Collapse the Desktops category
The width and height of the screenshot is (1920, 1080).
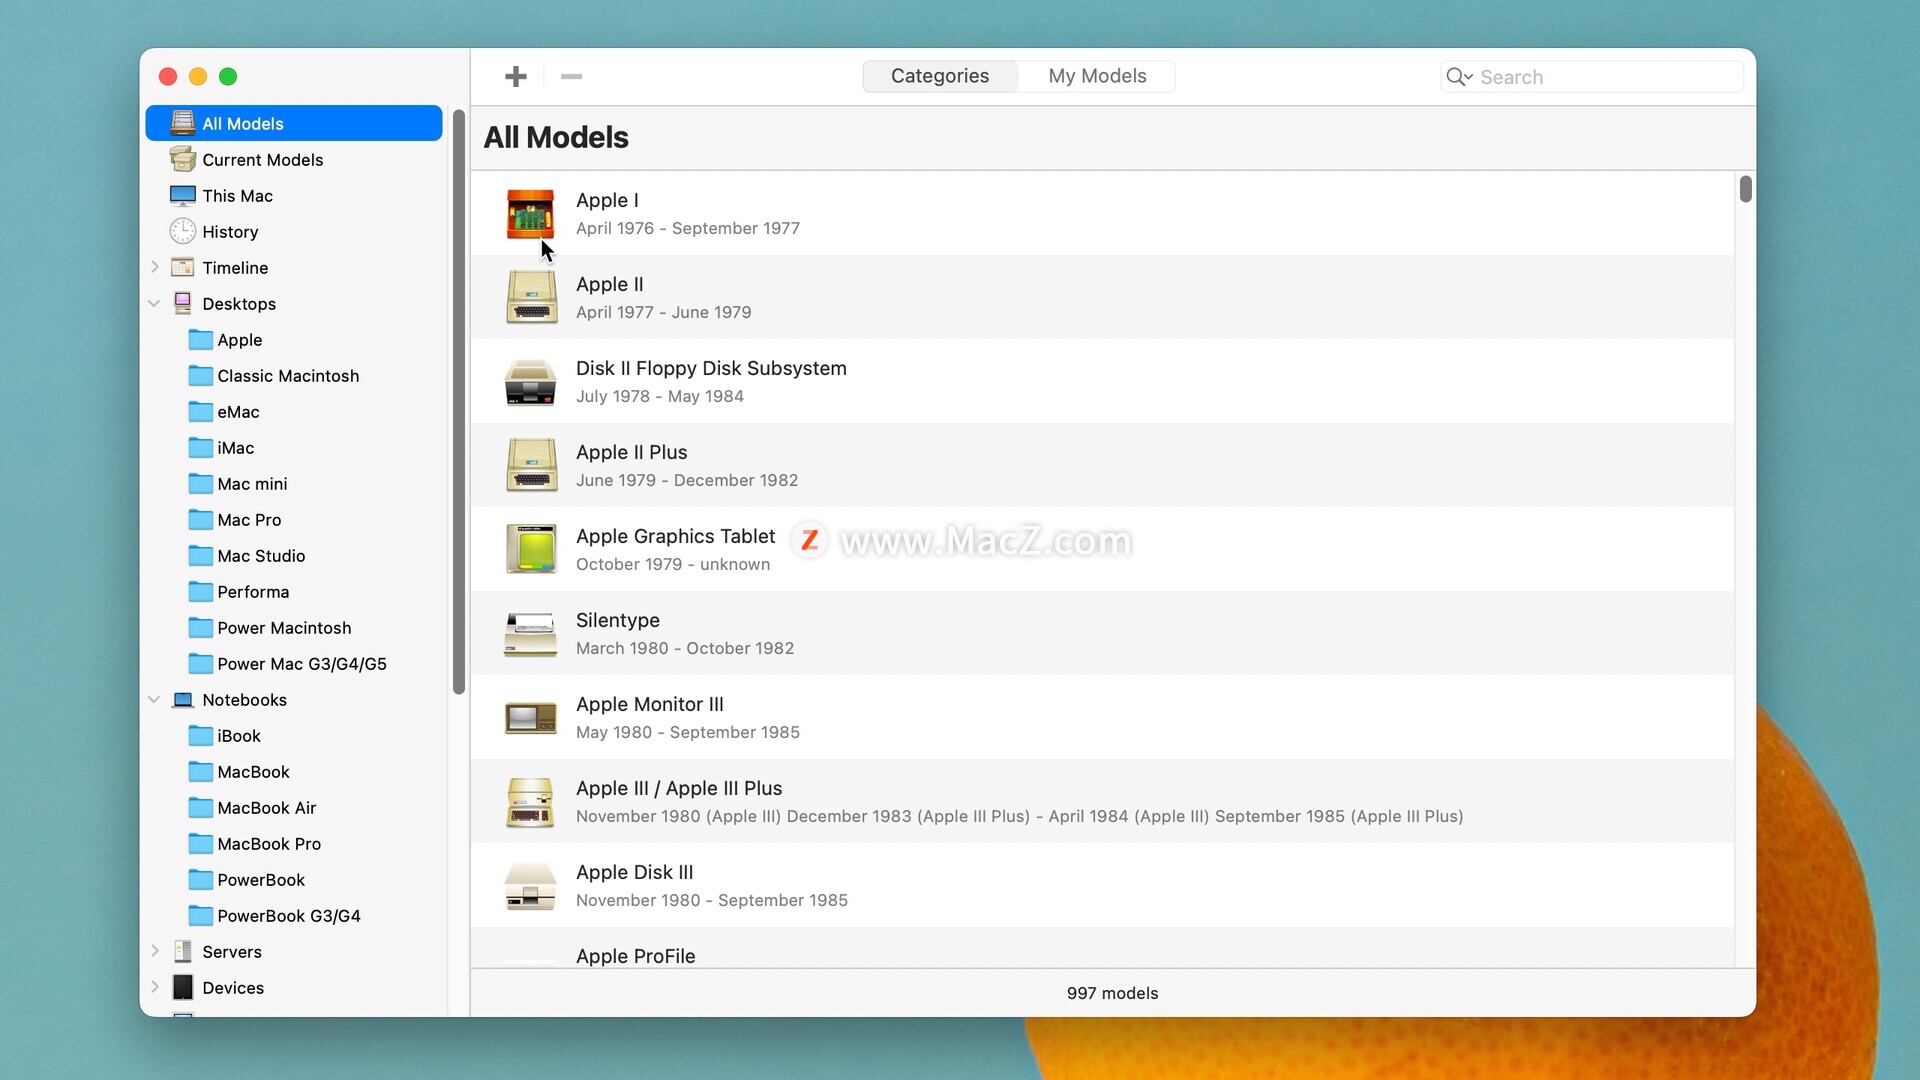click(x=155, y=303)
